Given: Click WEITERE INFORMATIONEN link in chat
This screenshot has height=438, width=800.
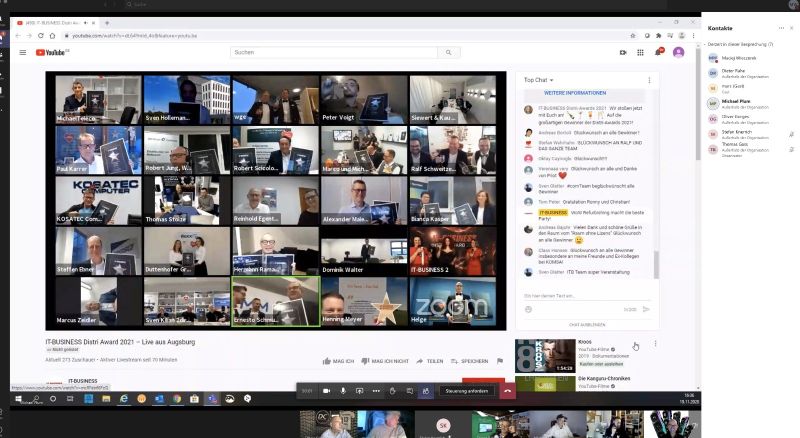Looking at the screenshot, I should coord(575,93).
